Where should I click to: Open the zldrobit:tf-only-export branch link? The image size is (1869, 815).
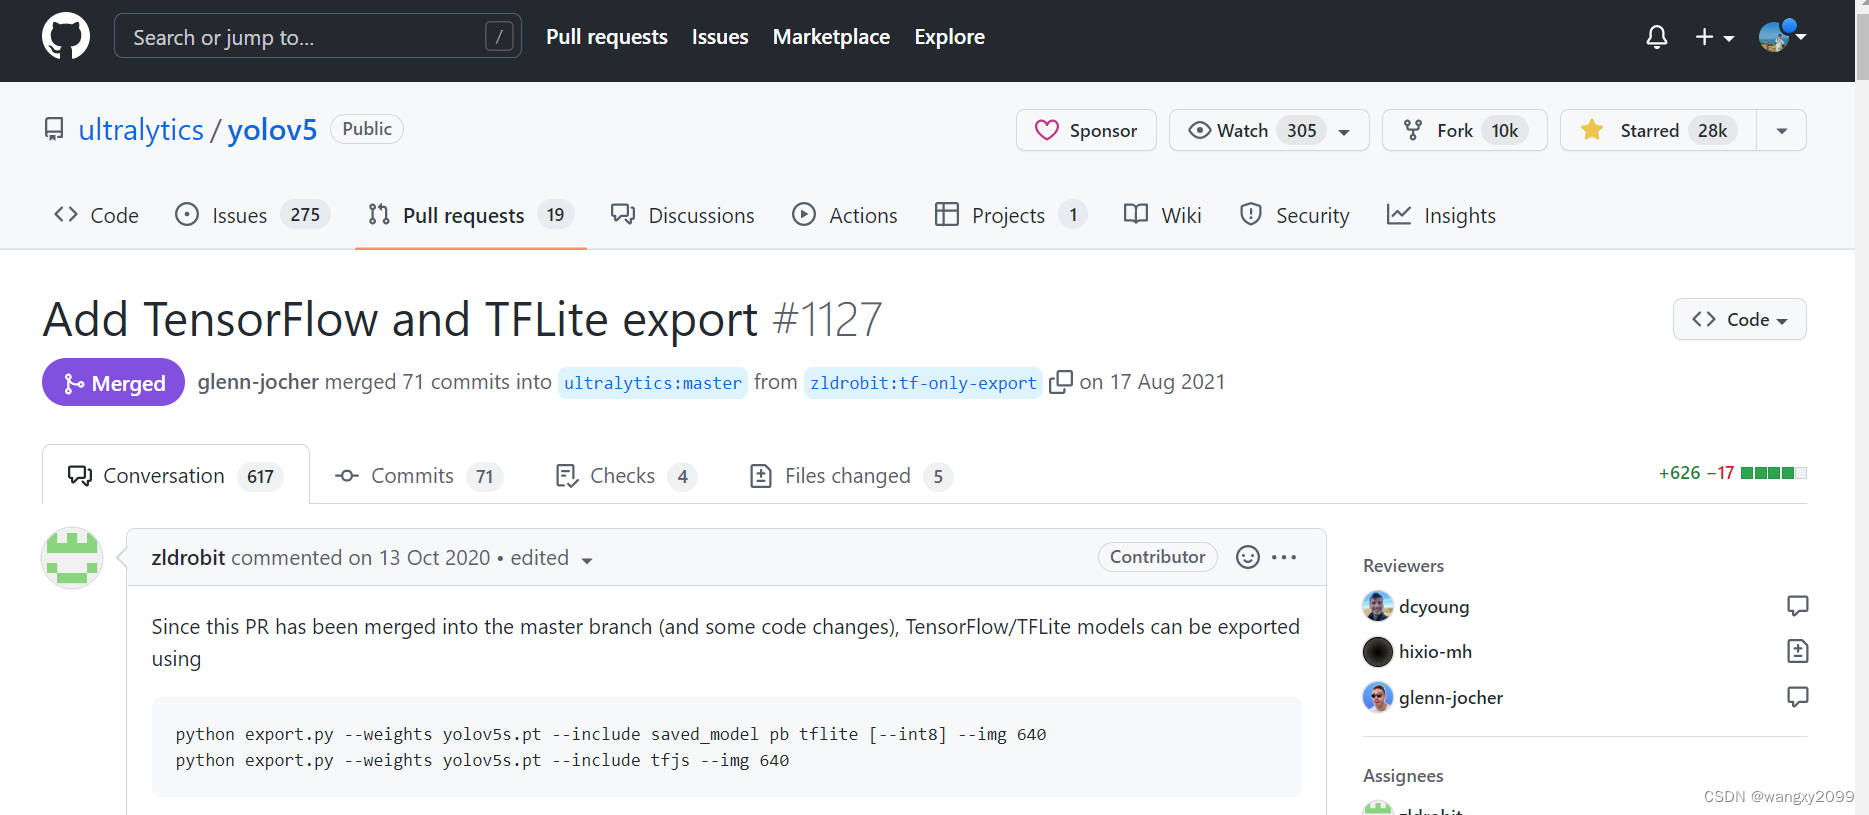(923, 383)
